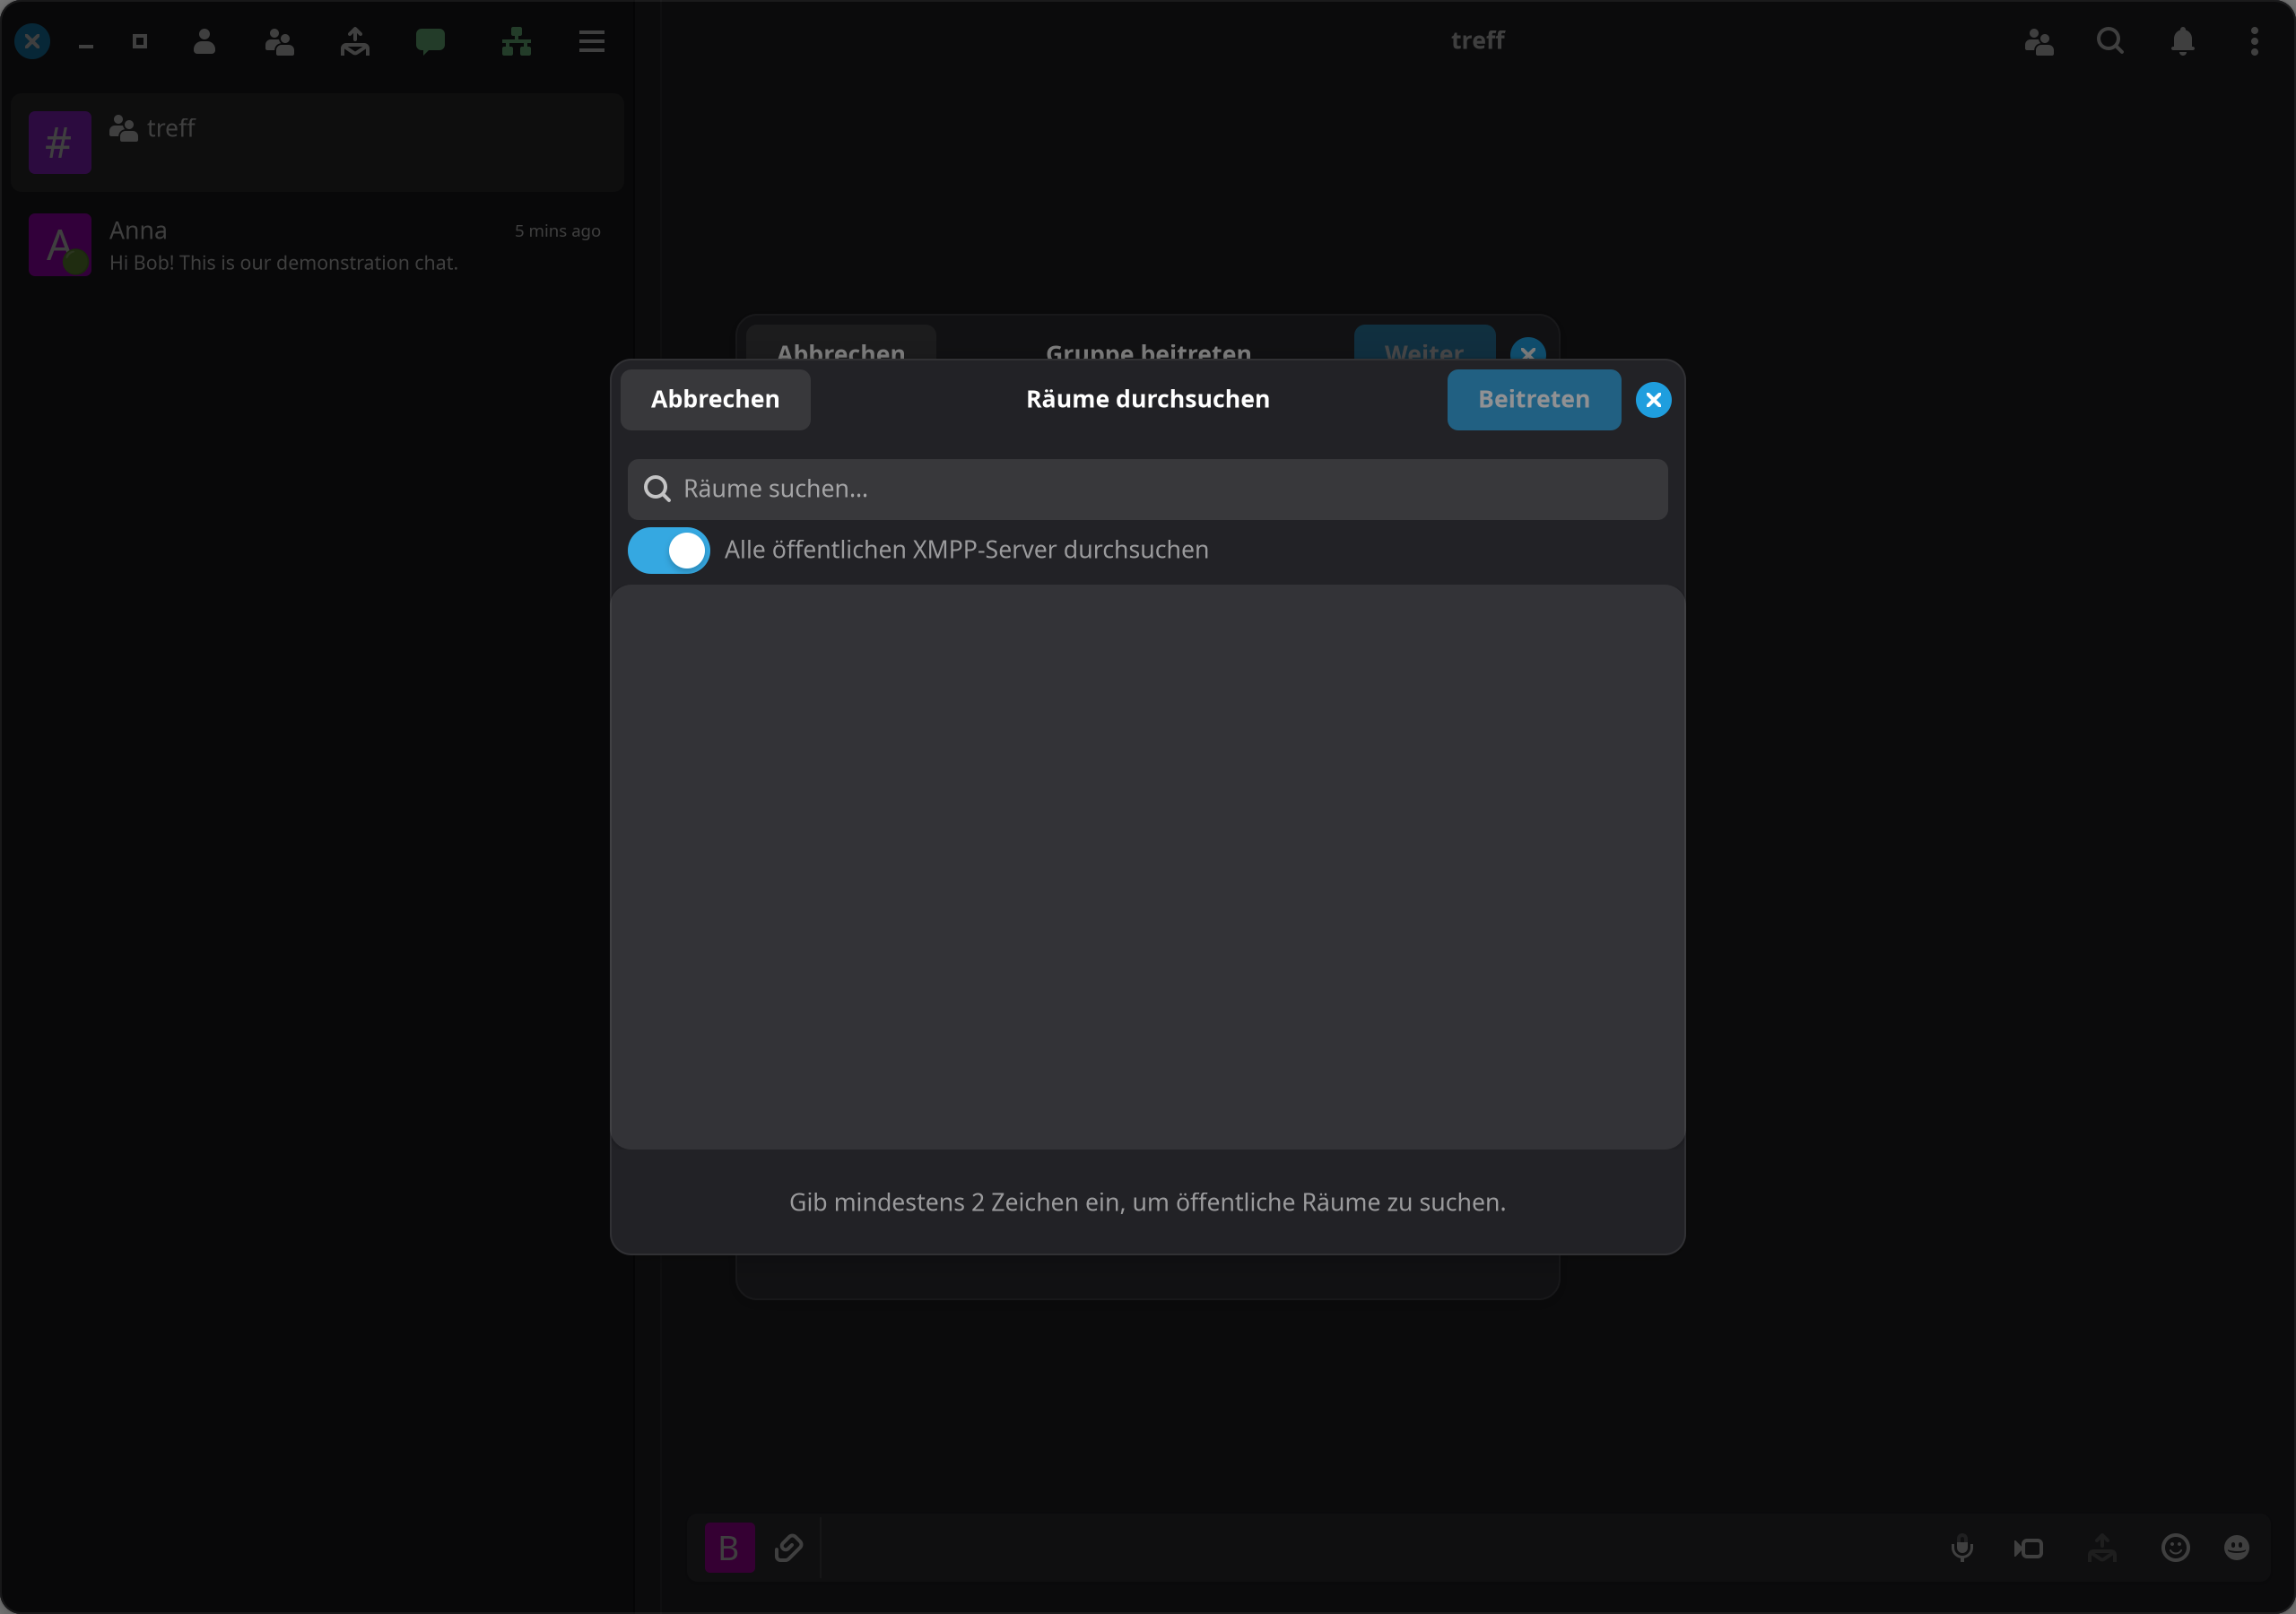Click the B avatar in message bar
Image resolution: width=2296 pixels, height=1614 pixels.
pos(730,1548)
